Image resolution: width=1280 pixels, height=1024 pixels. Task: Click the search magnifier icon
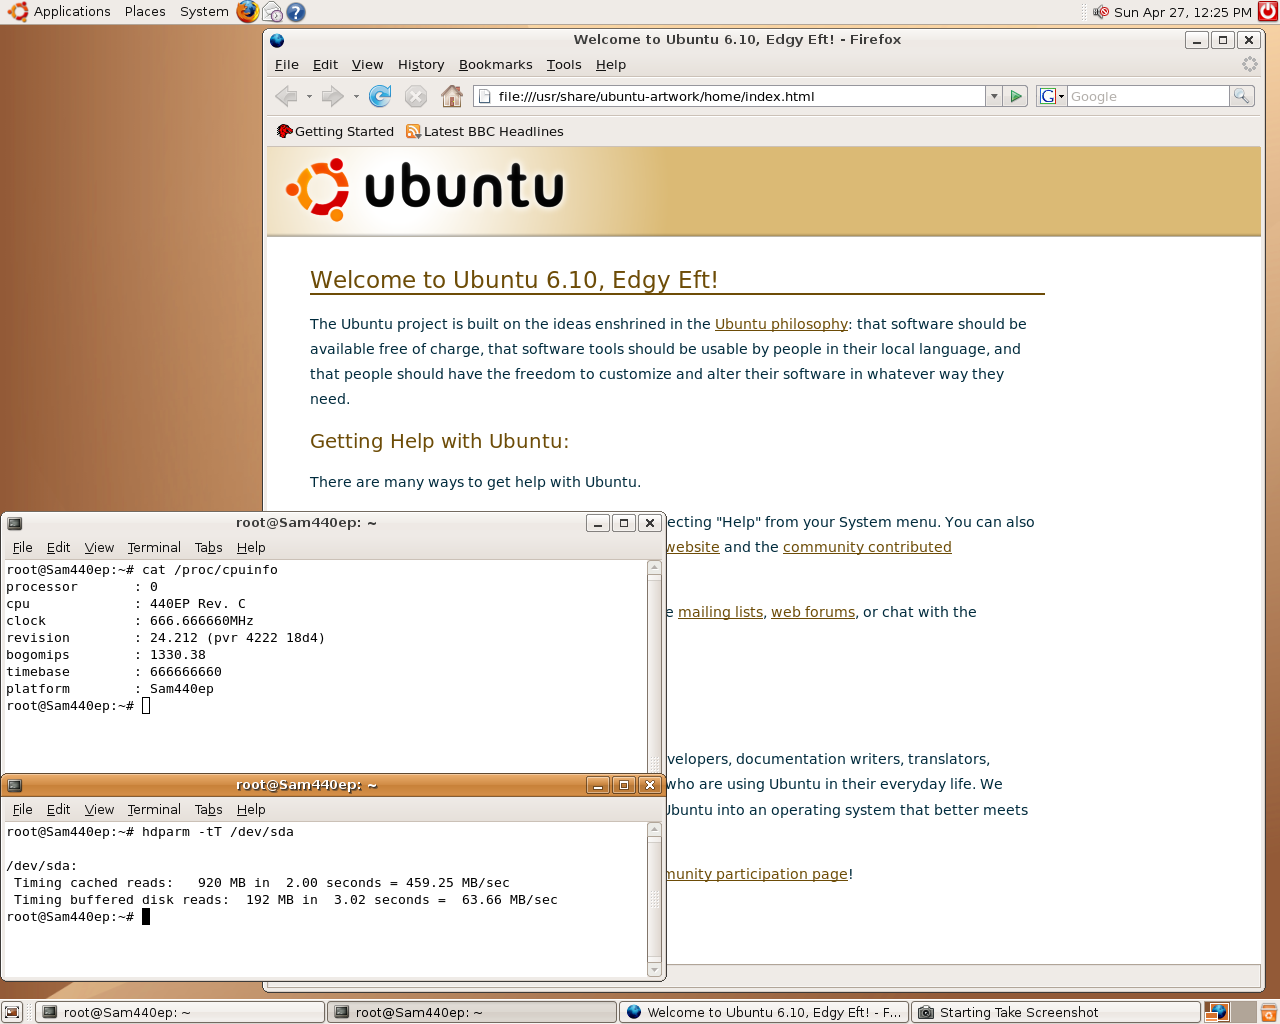[1241, 96]
